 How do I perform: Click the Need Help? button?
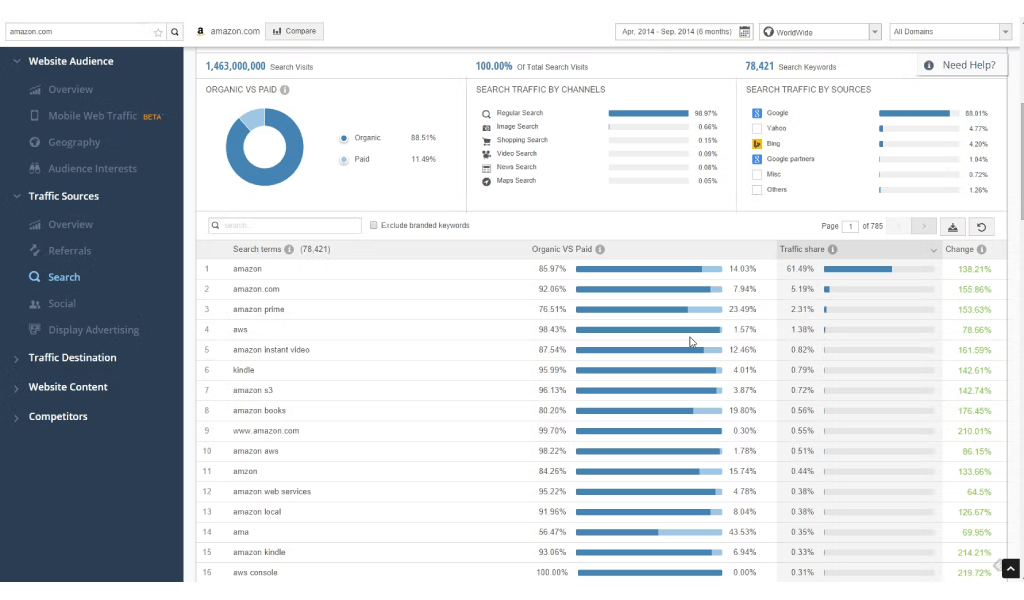point(961,65)
